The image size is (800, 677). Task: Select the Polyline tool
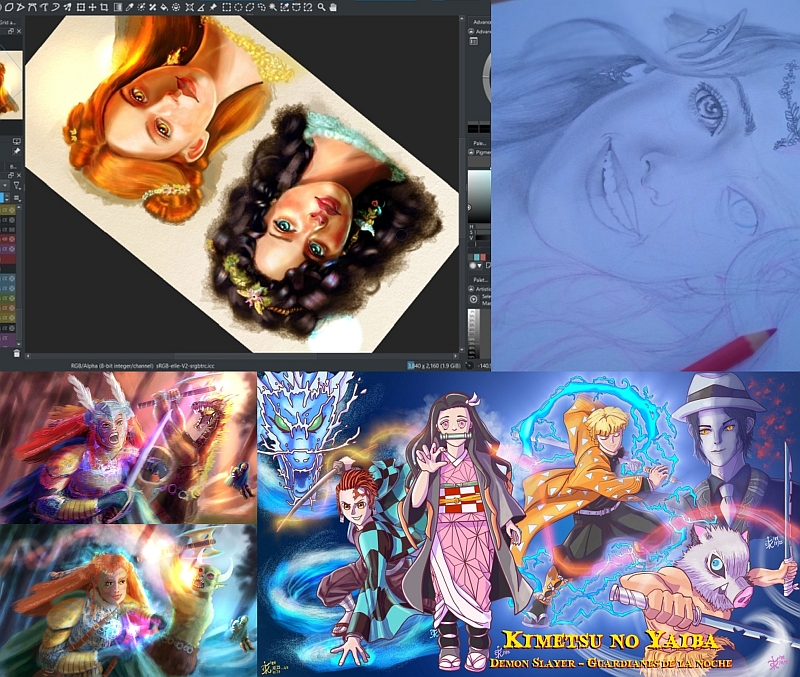point(20,7)
